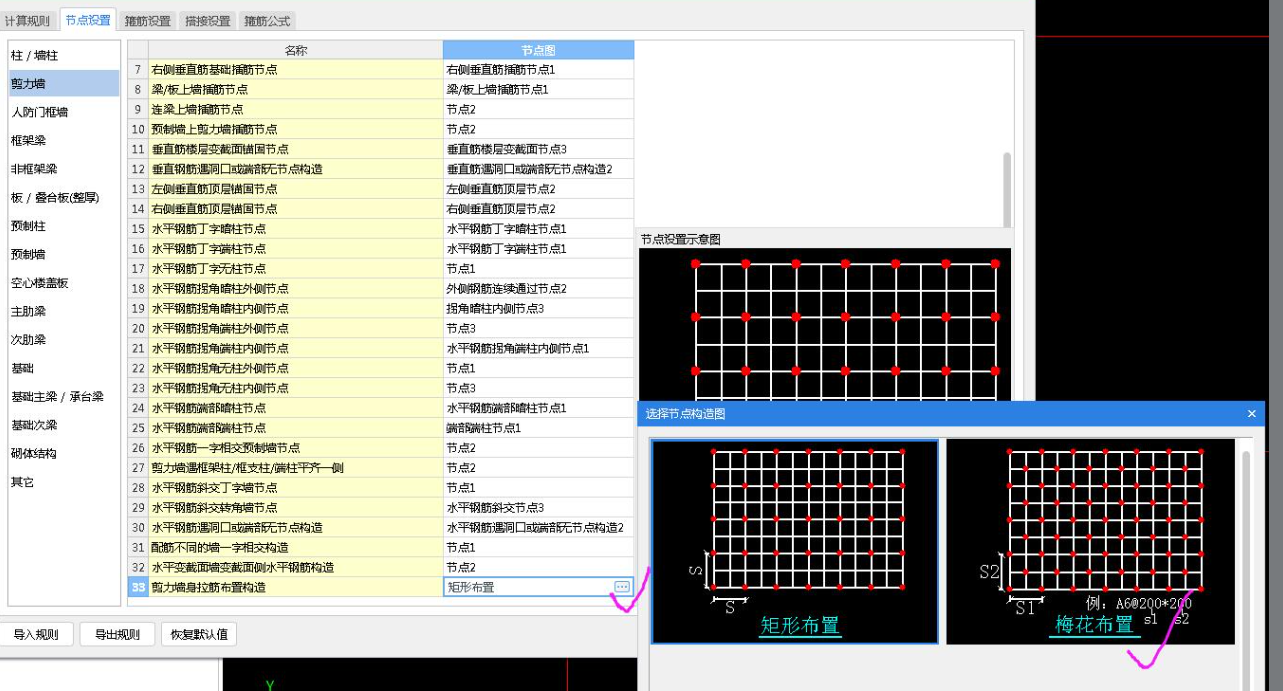The image size is (1283, 691).
Task: Select 砌体结构 in the component list
Action: click(64, 453)
